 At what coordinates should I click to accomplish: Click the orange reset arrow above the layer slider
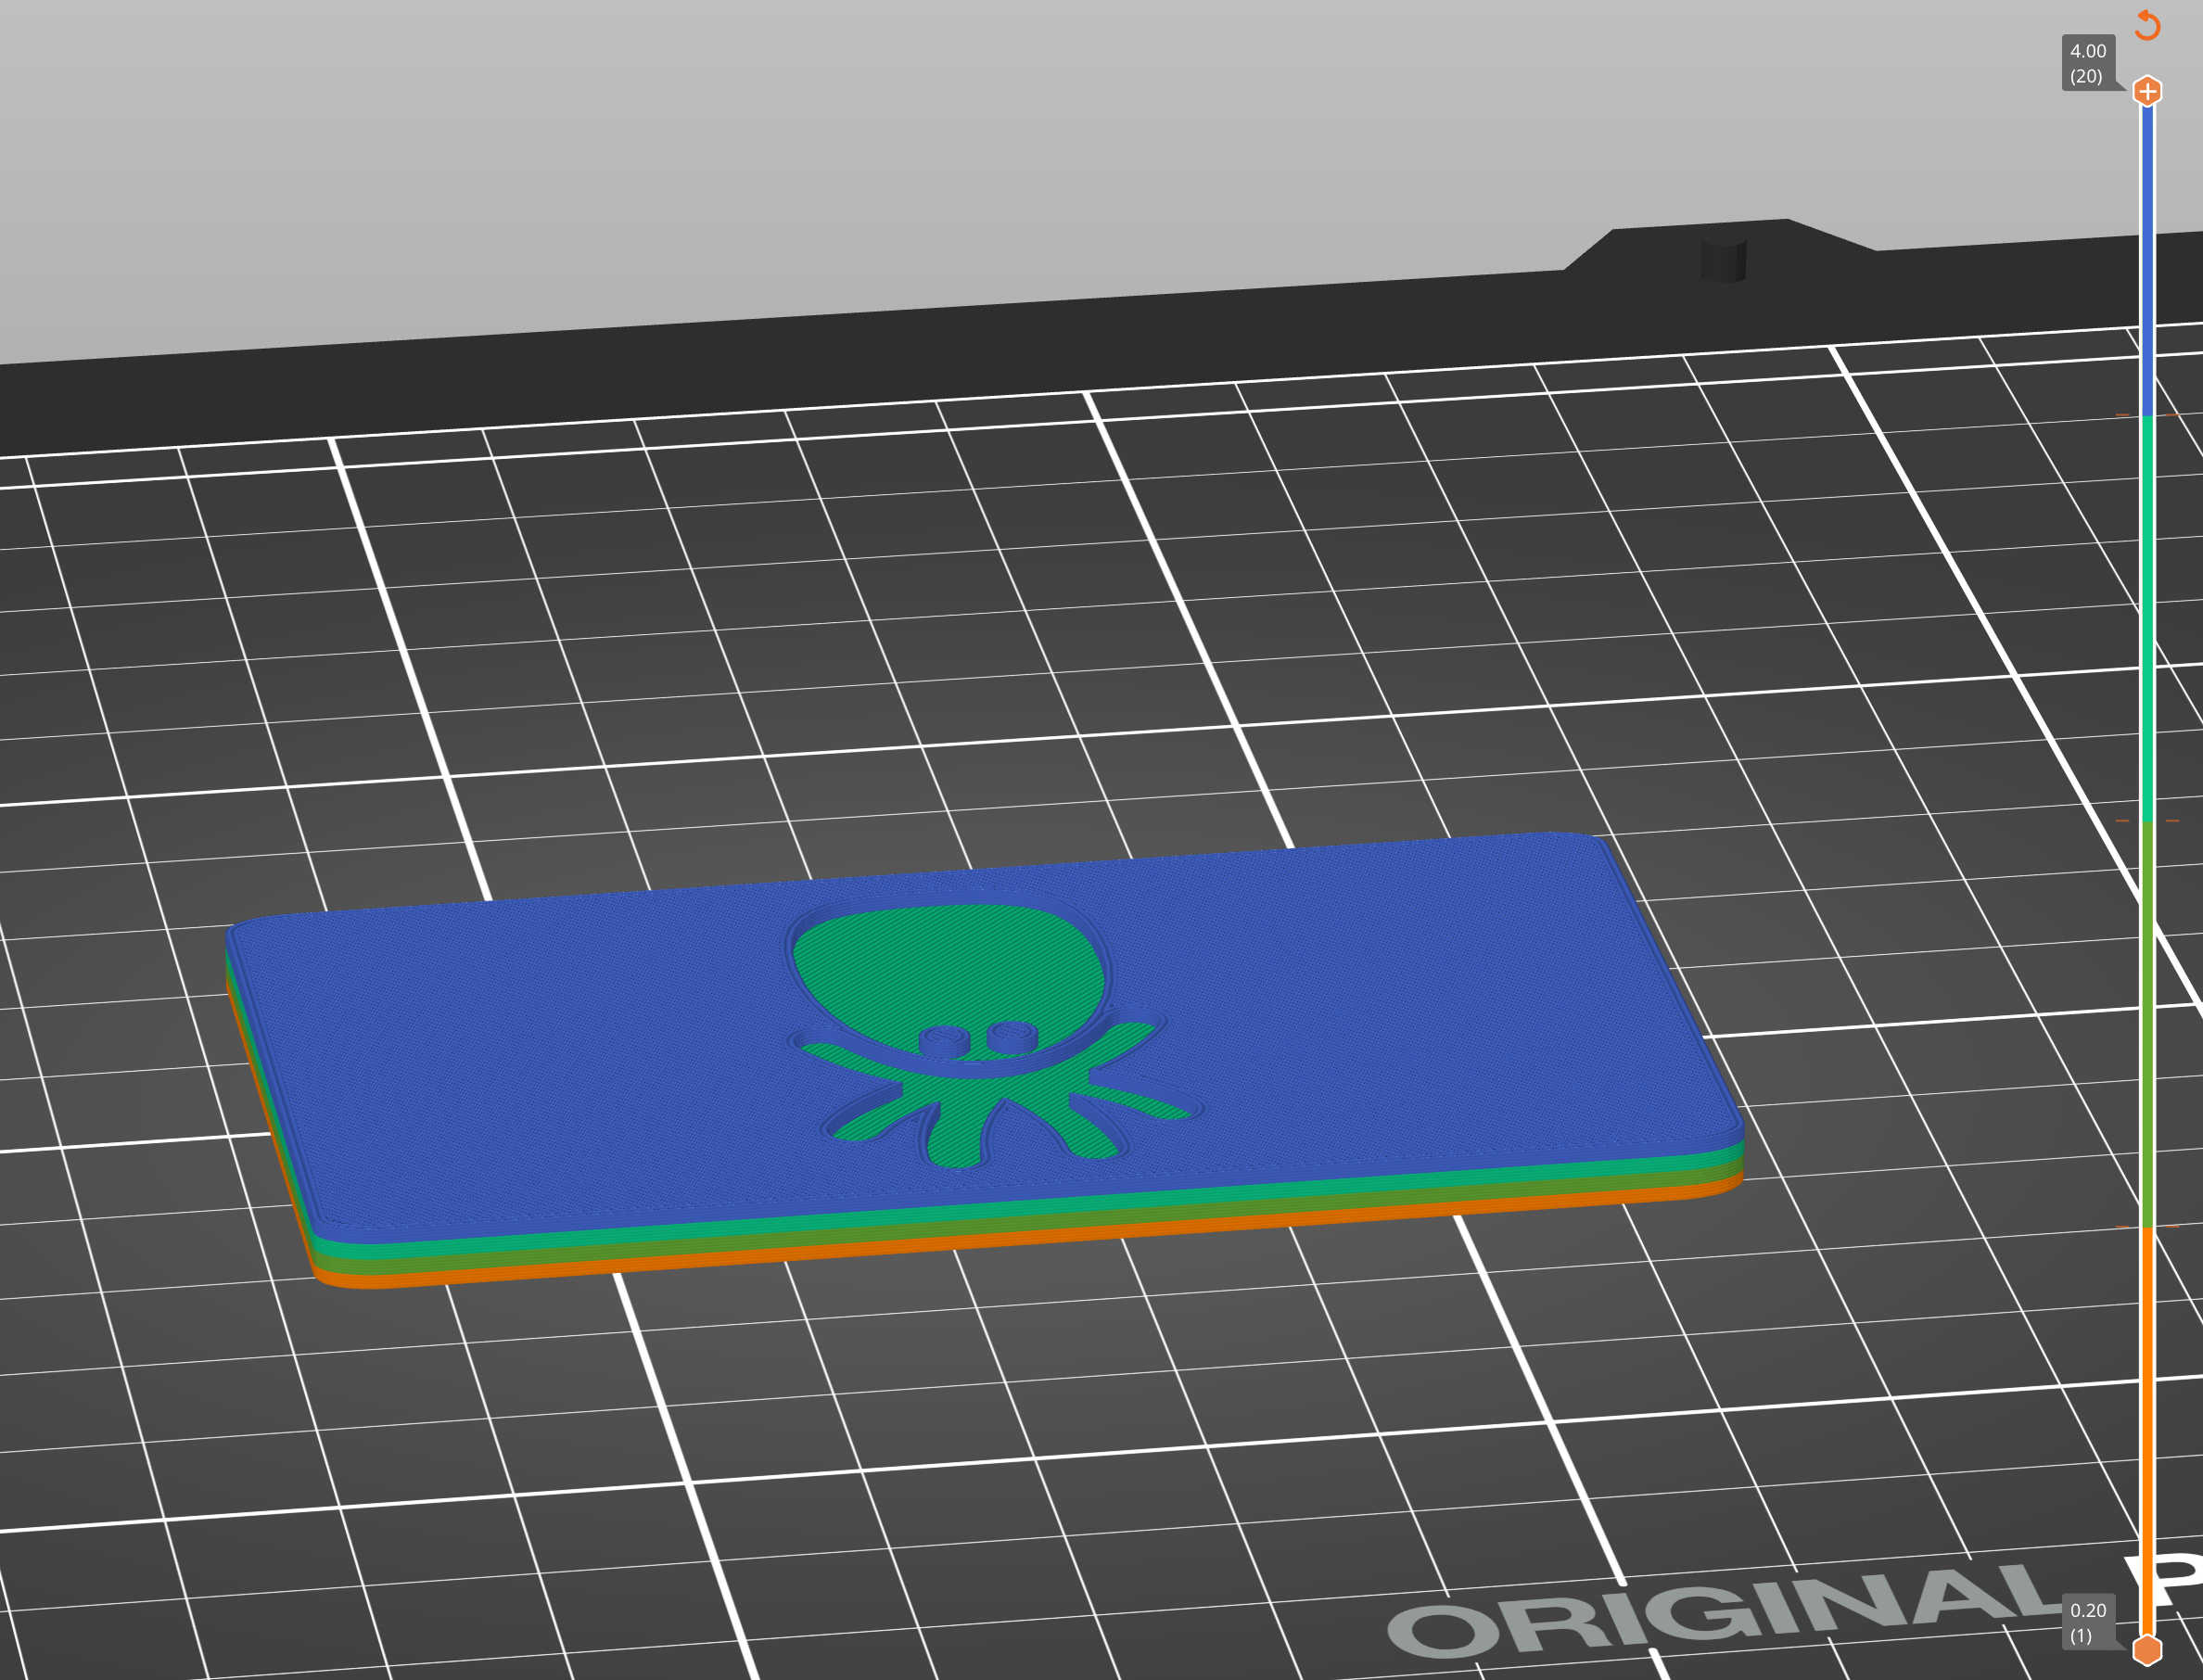click(2147, 25)
